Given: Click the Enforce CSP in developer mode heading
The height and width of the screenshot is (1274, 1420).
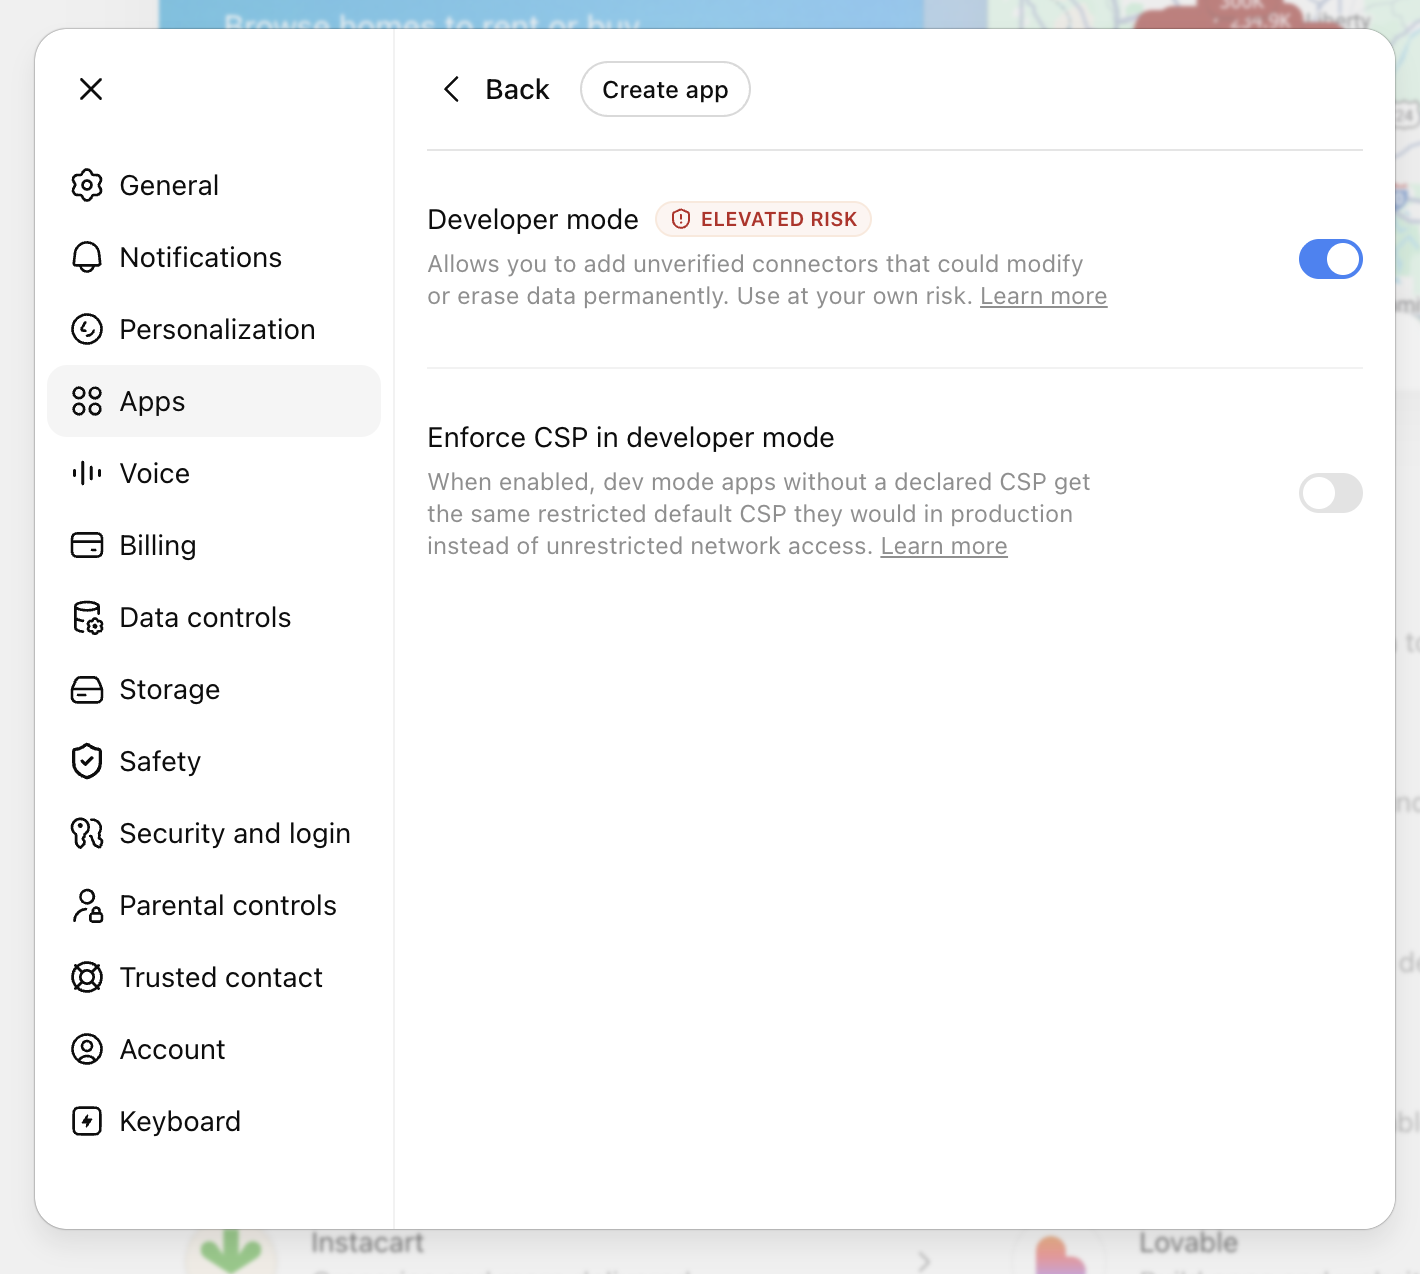Looking at the screenshot, I should click(x=631, y=437).
